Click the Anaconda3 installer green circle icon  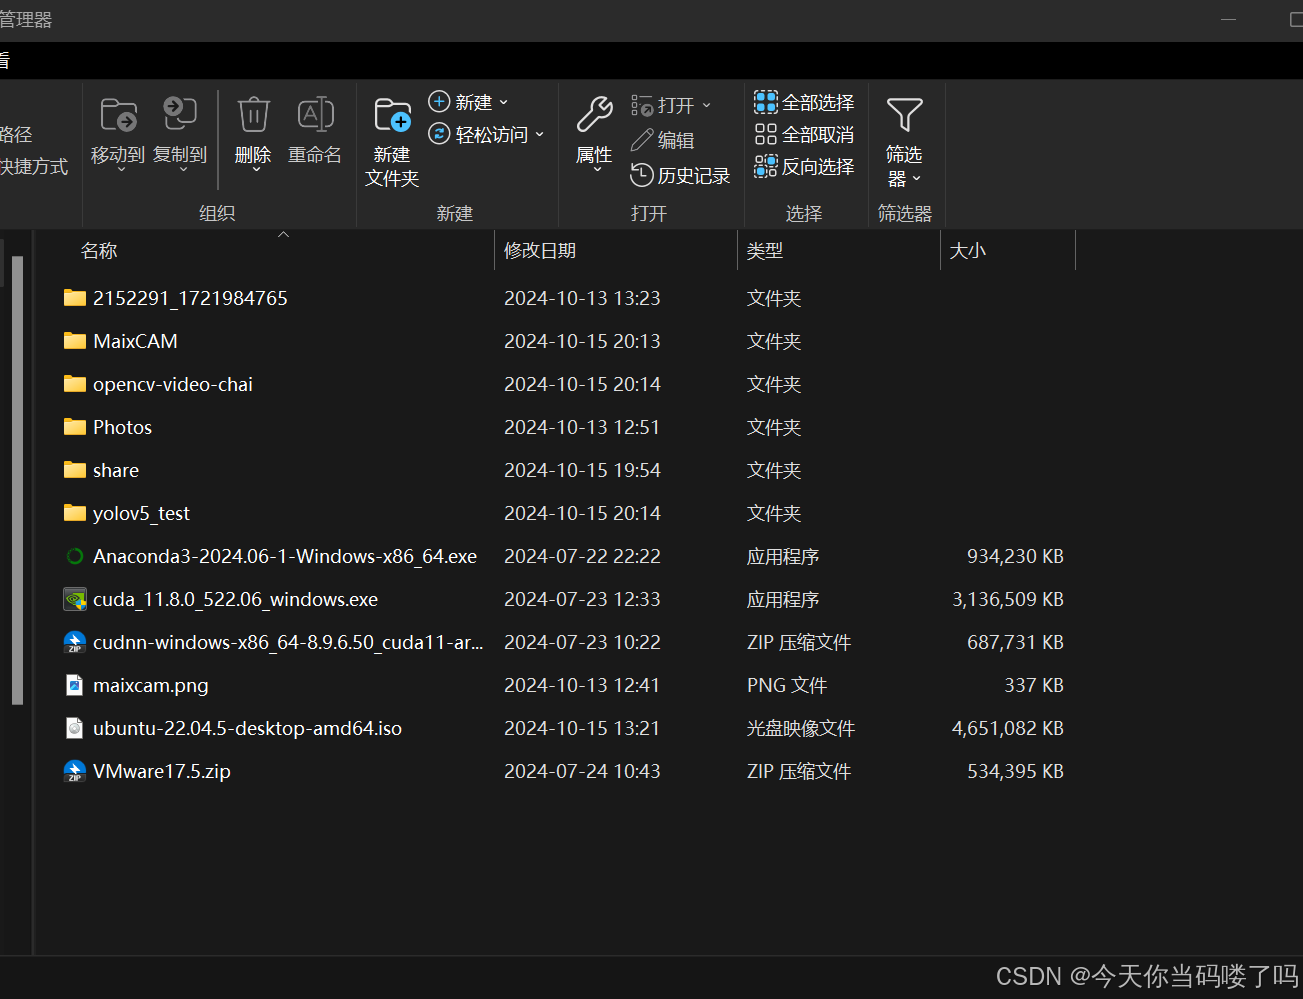tap(75, 556)
